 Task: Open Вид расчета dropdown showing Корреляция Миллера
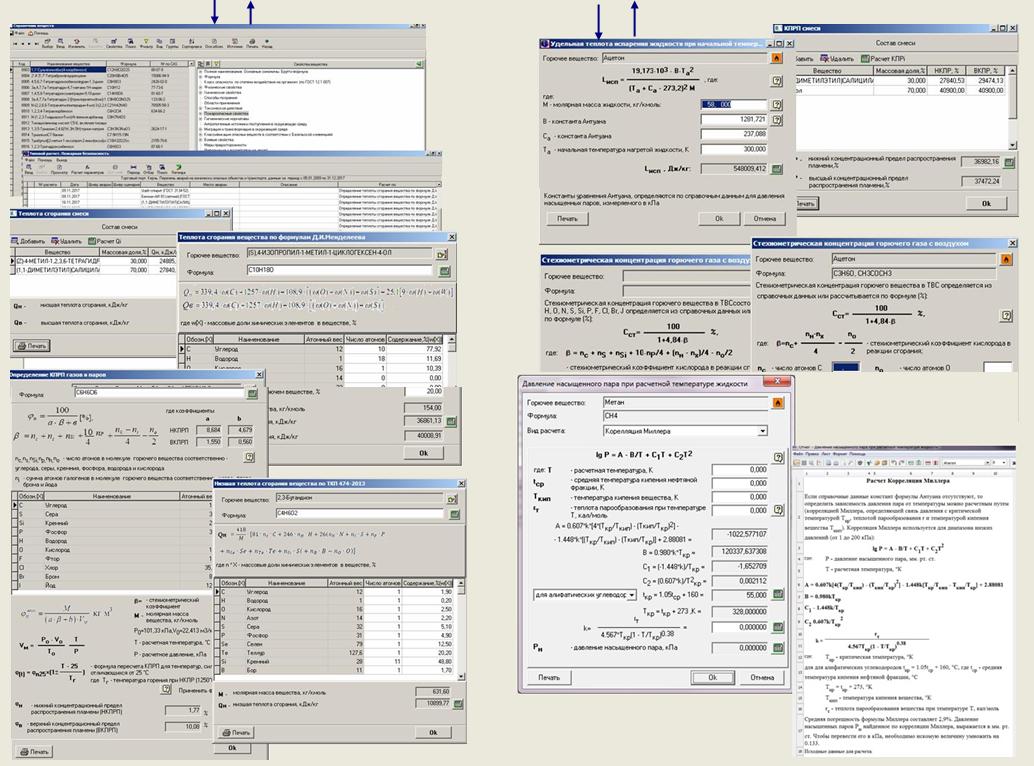pyautogui.click(x=760, y=430)
